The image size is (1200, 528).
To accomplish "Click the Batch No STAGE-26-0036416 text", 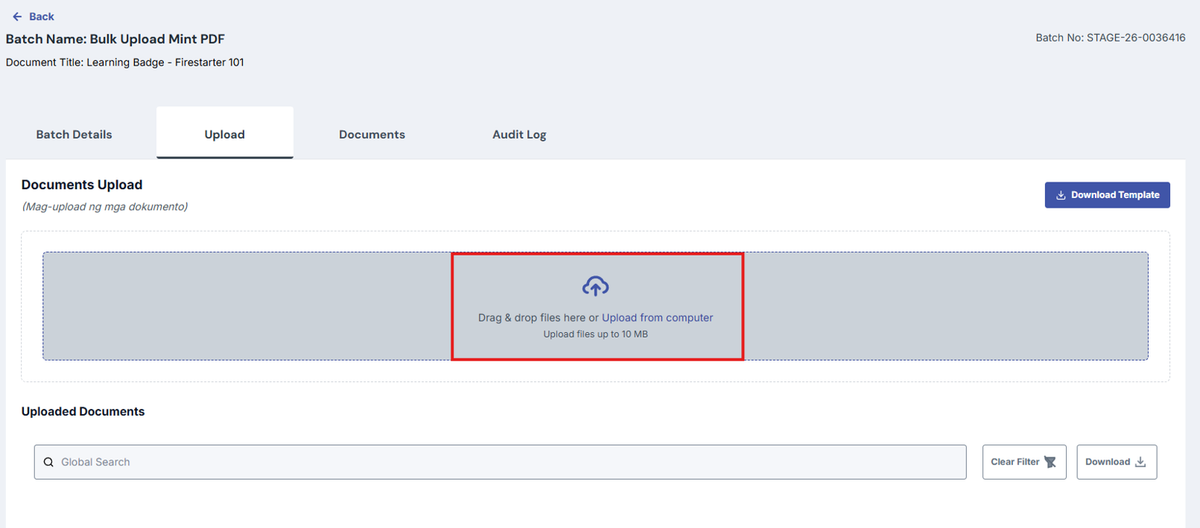I will coord(1110,38).
